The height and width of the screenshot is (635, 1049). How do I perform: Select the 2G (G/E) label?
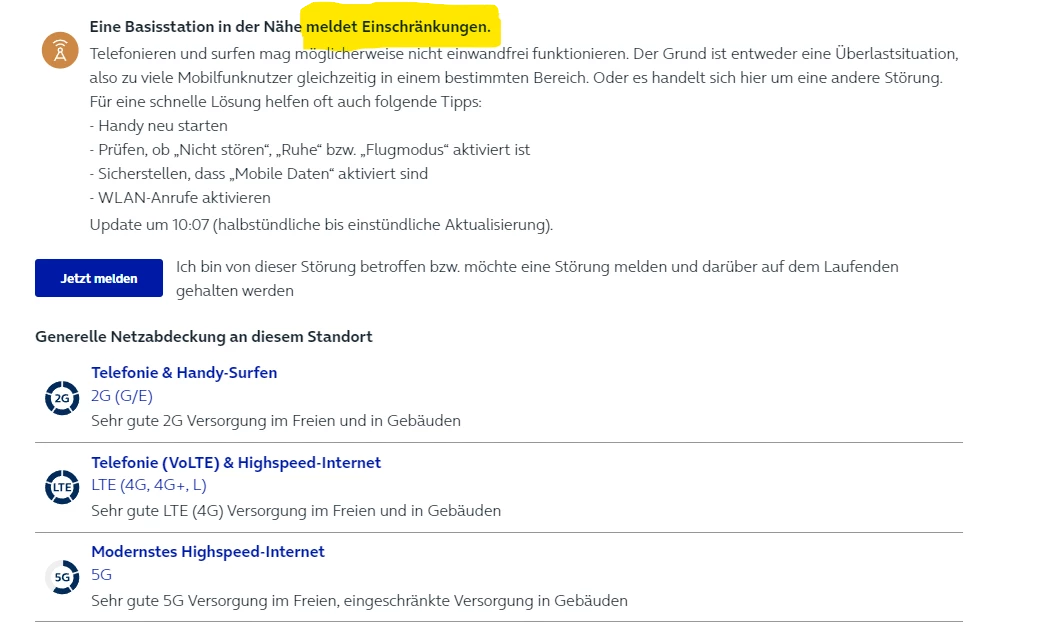tap(122, 396)
